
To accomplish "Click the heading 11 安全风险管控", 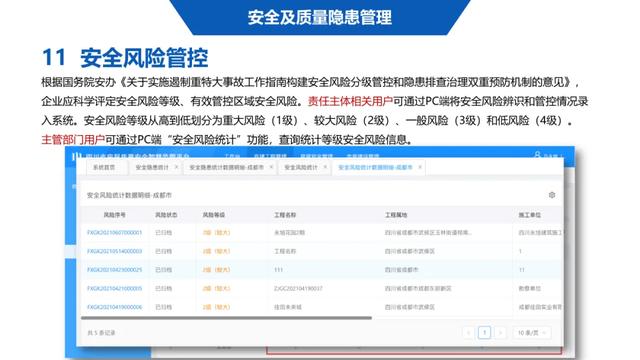I will (x=125, y=58).
